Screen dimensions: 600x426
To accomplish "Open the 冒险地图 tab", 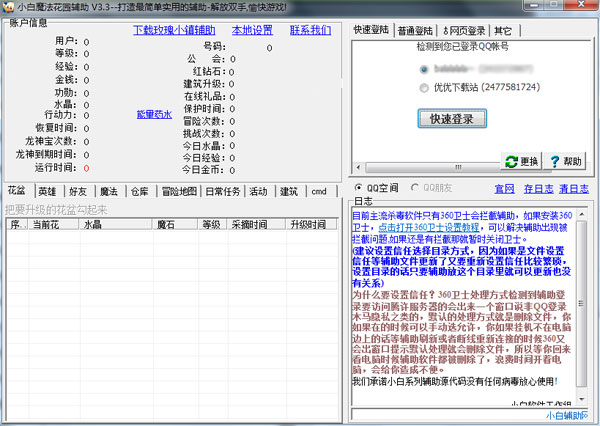I will (x=179, y=192).
